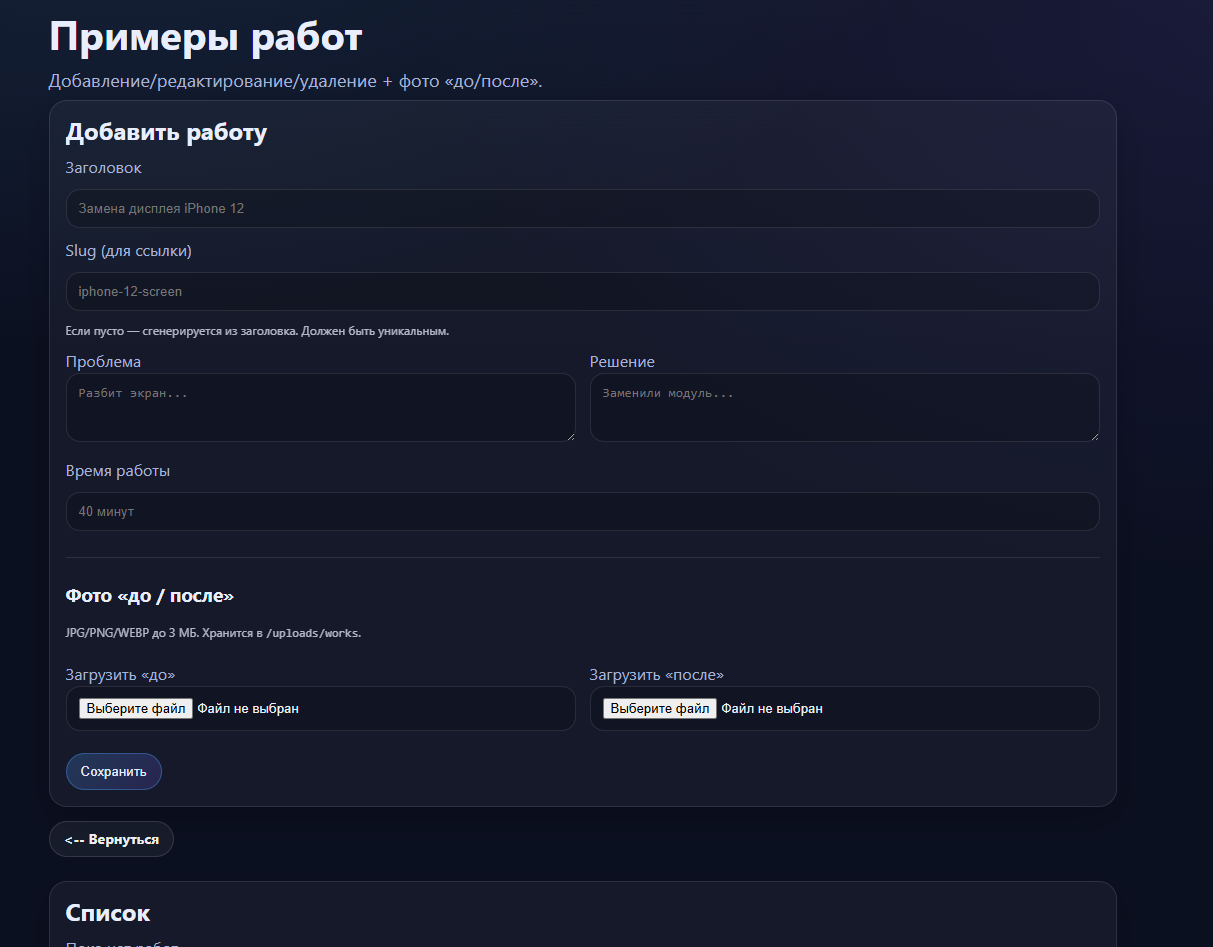Click the resize handle of Проблема textarea
The image size is (1213, 947).
coord(570,436)
